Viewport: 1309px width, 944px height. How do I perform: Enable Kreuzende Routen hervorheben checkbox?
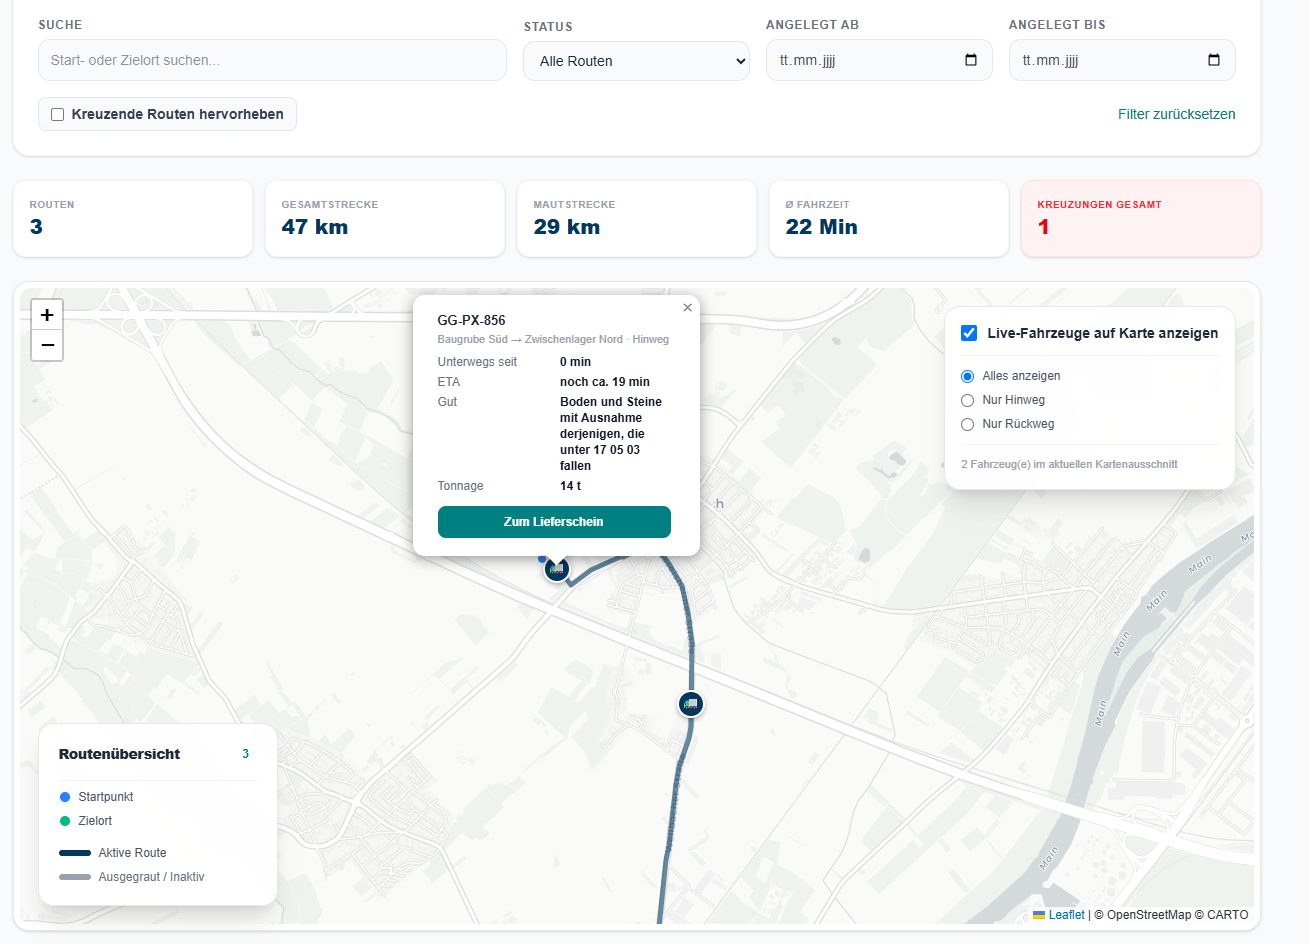pyautogui.click(x=58, y=114)
